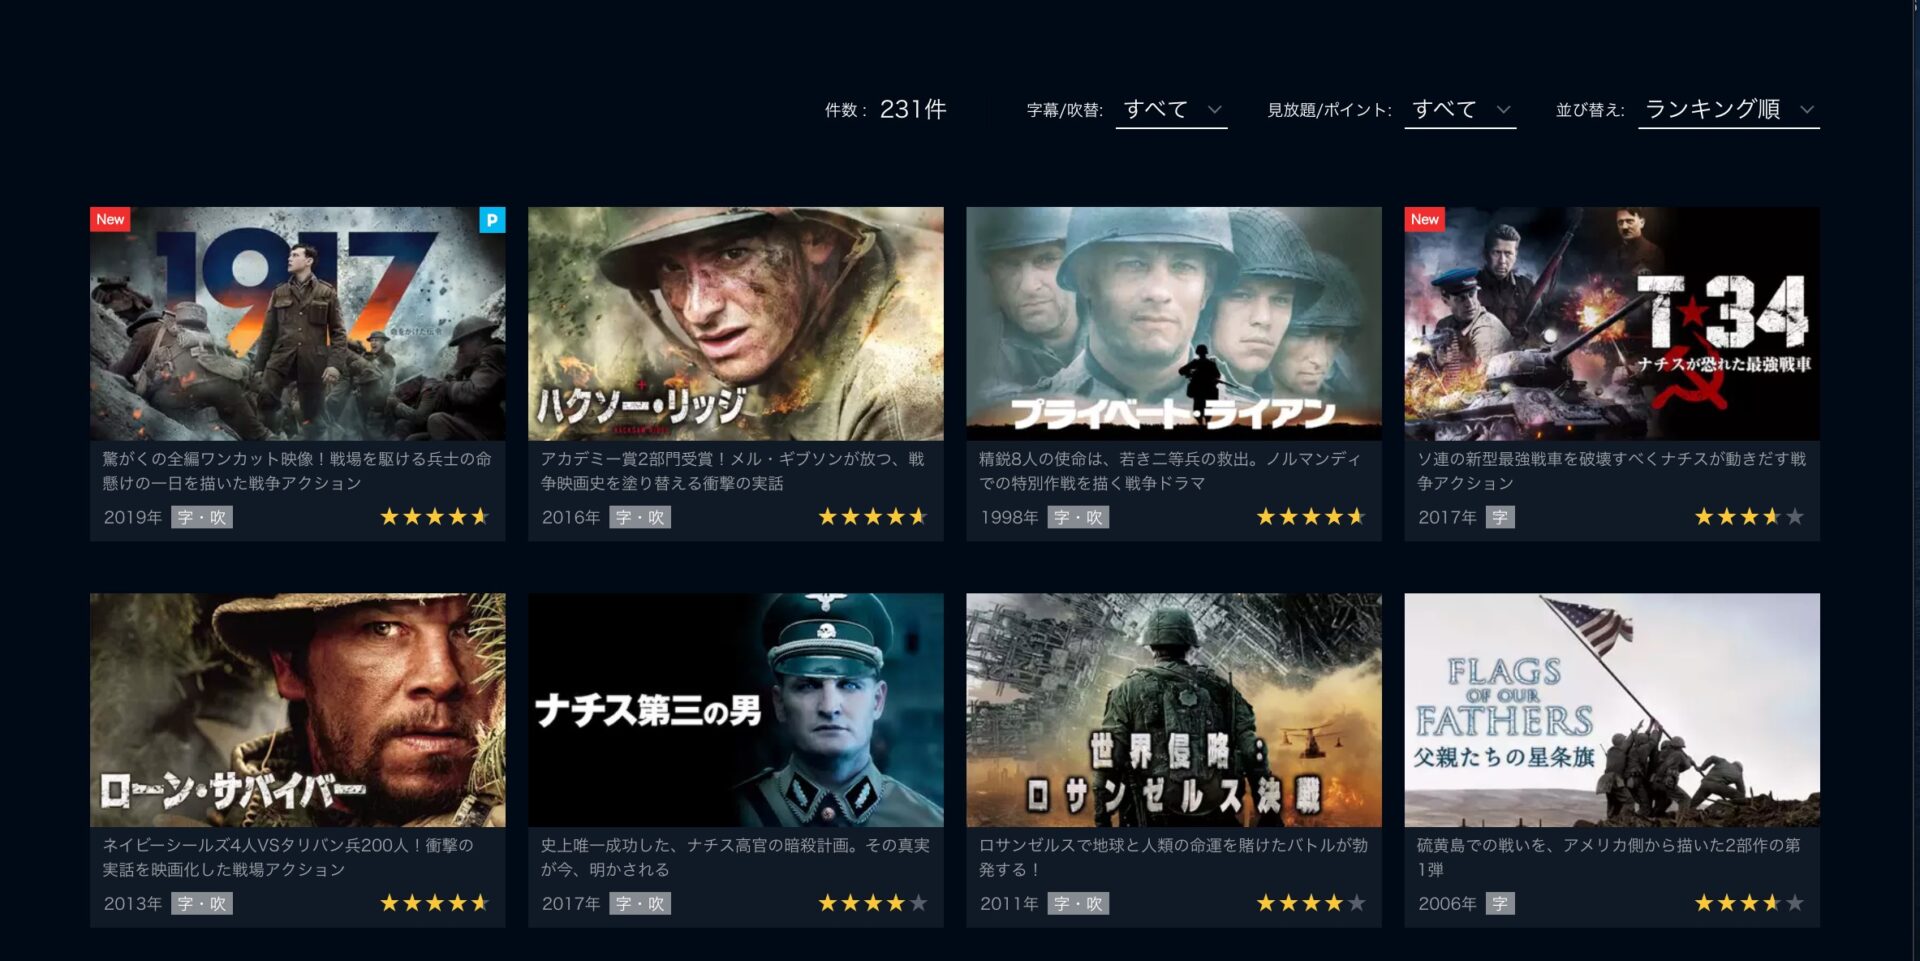Open the 世界侵略：ロサンゼルス決戦 thumbnail
The height and width of the screenshot is (961, 1920).
point(1174,710)
